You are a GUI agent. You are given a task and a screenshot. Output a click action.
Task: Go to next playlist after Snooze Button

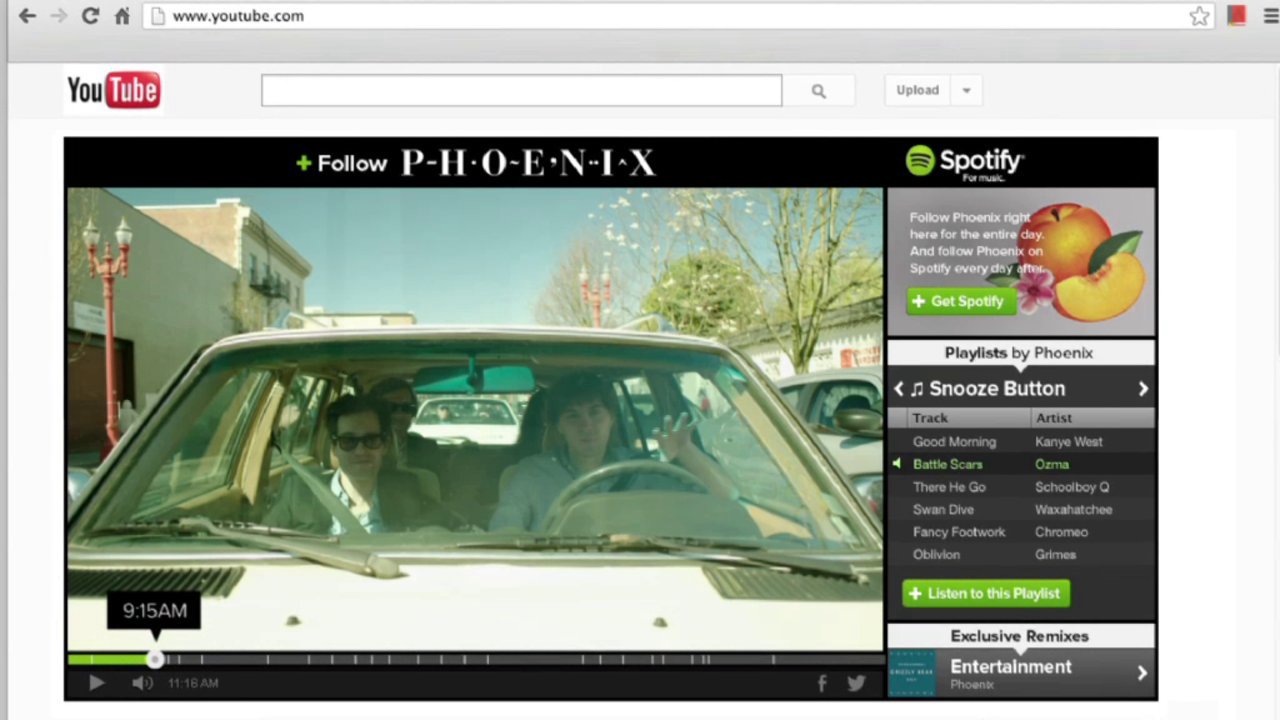tap(1142, 388)
